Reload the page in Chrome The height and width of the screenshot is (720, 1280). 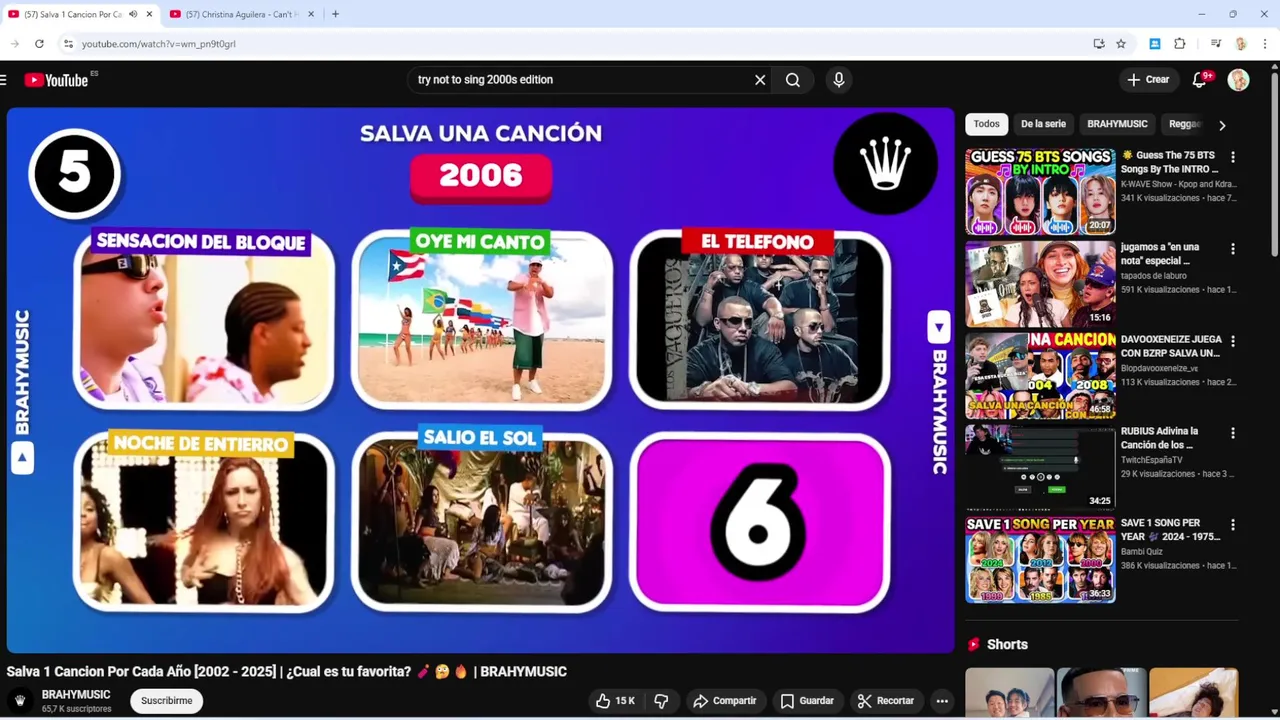tap(39, 44)
